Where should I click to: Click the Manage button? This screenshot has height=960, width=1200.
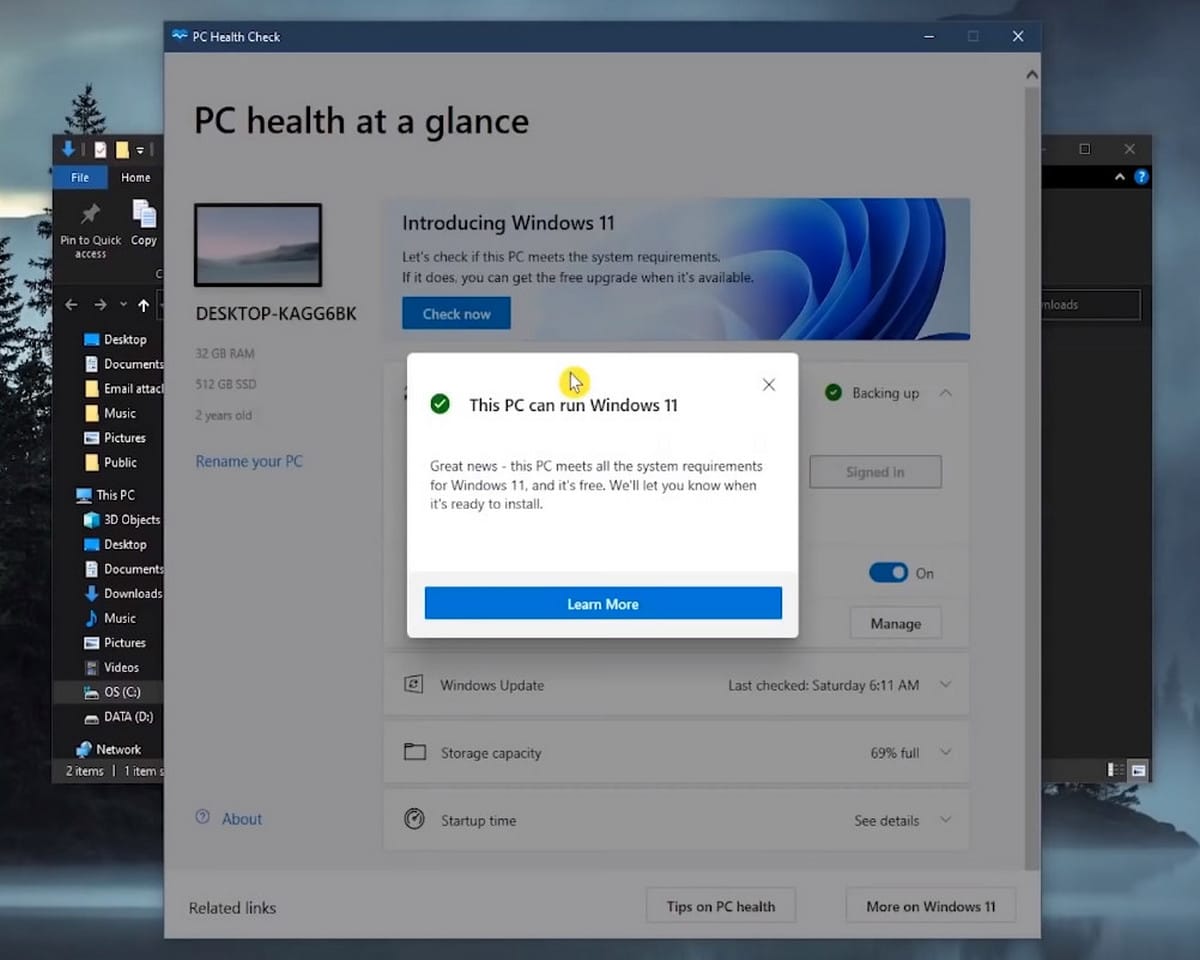895,623
